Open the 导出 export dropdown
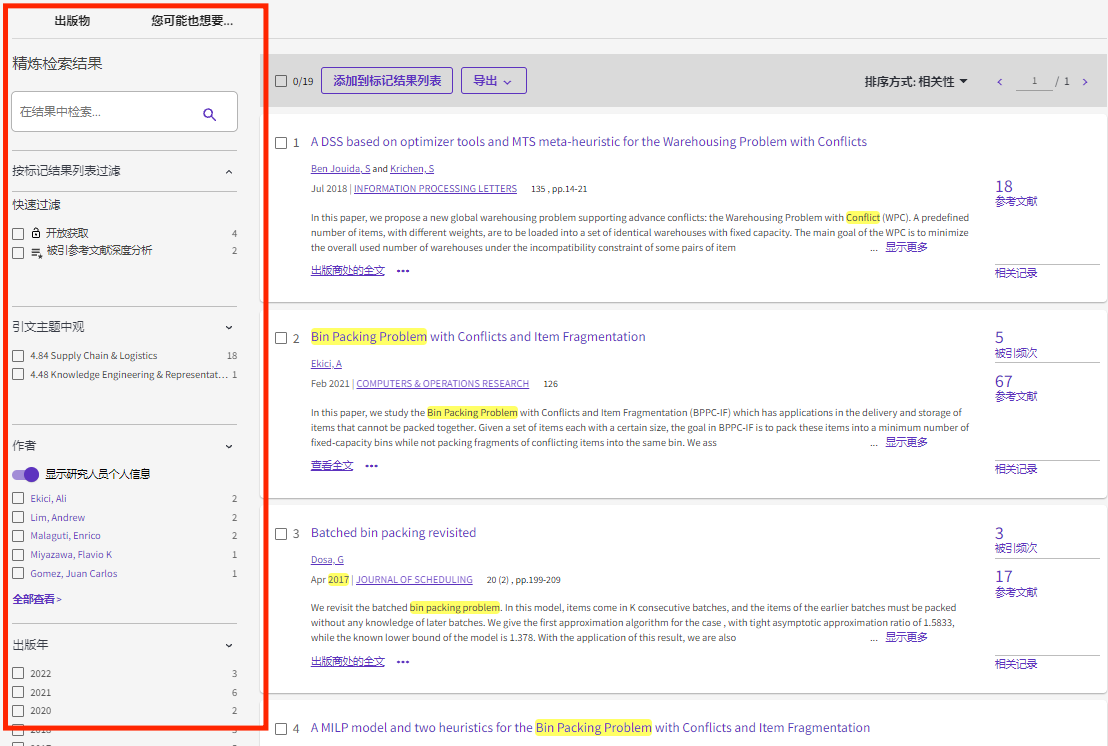 [493, 81]
